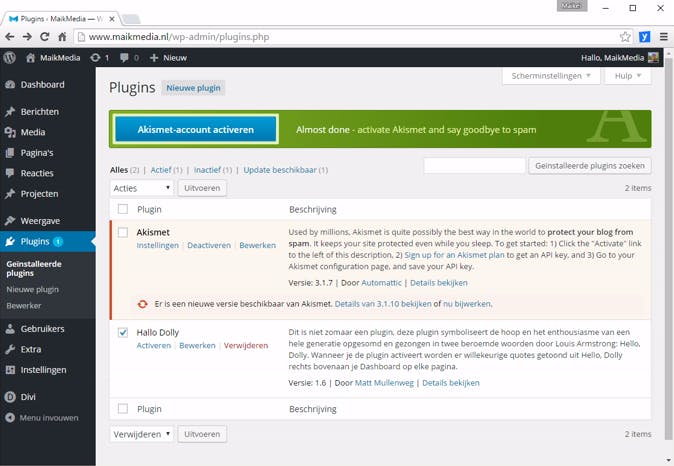Screen dimensions: 674x466
Task: Click the Media sidebar icon
Action: click(10, 132)
